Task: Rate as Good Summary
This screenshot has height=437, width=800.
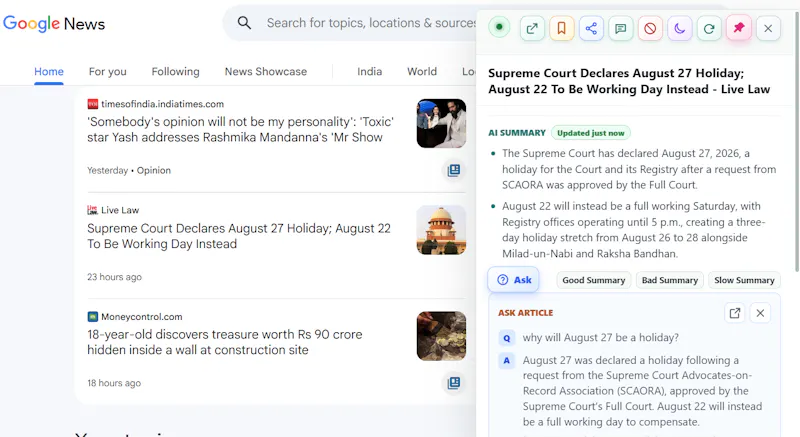Action: (594, 280)
